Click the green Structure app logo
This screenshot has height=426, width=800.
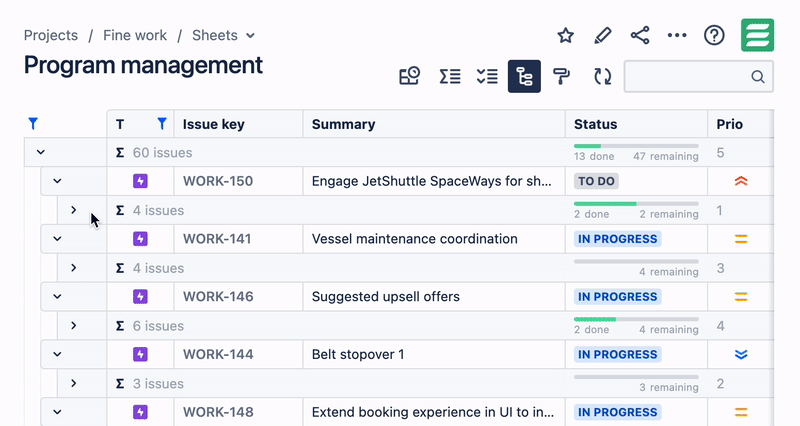[x=757, y=35]
